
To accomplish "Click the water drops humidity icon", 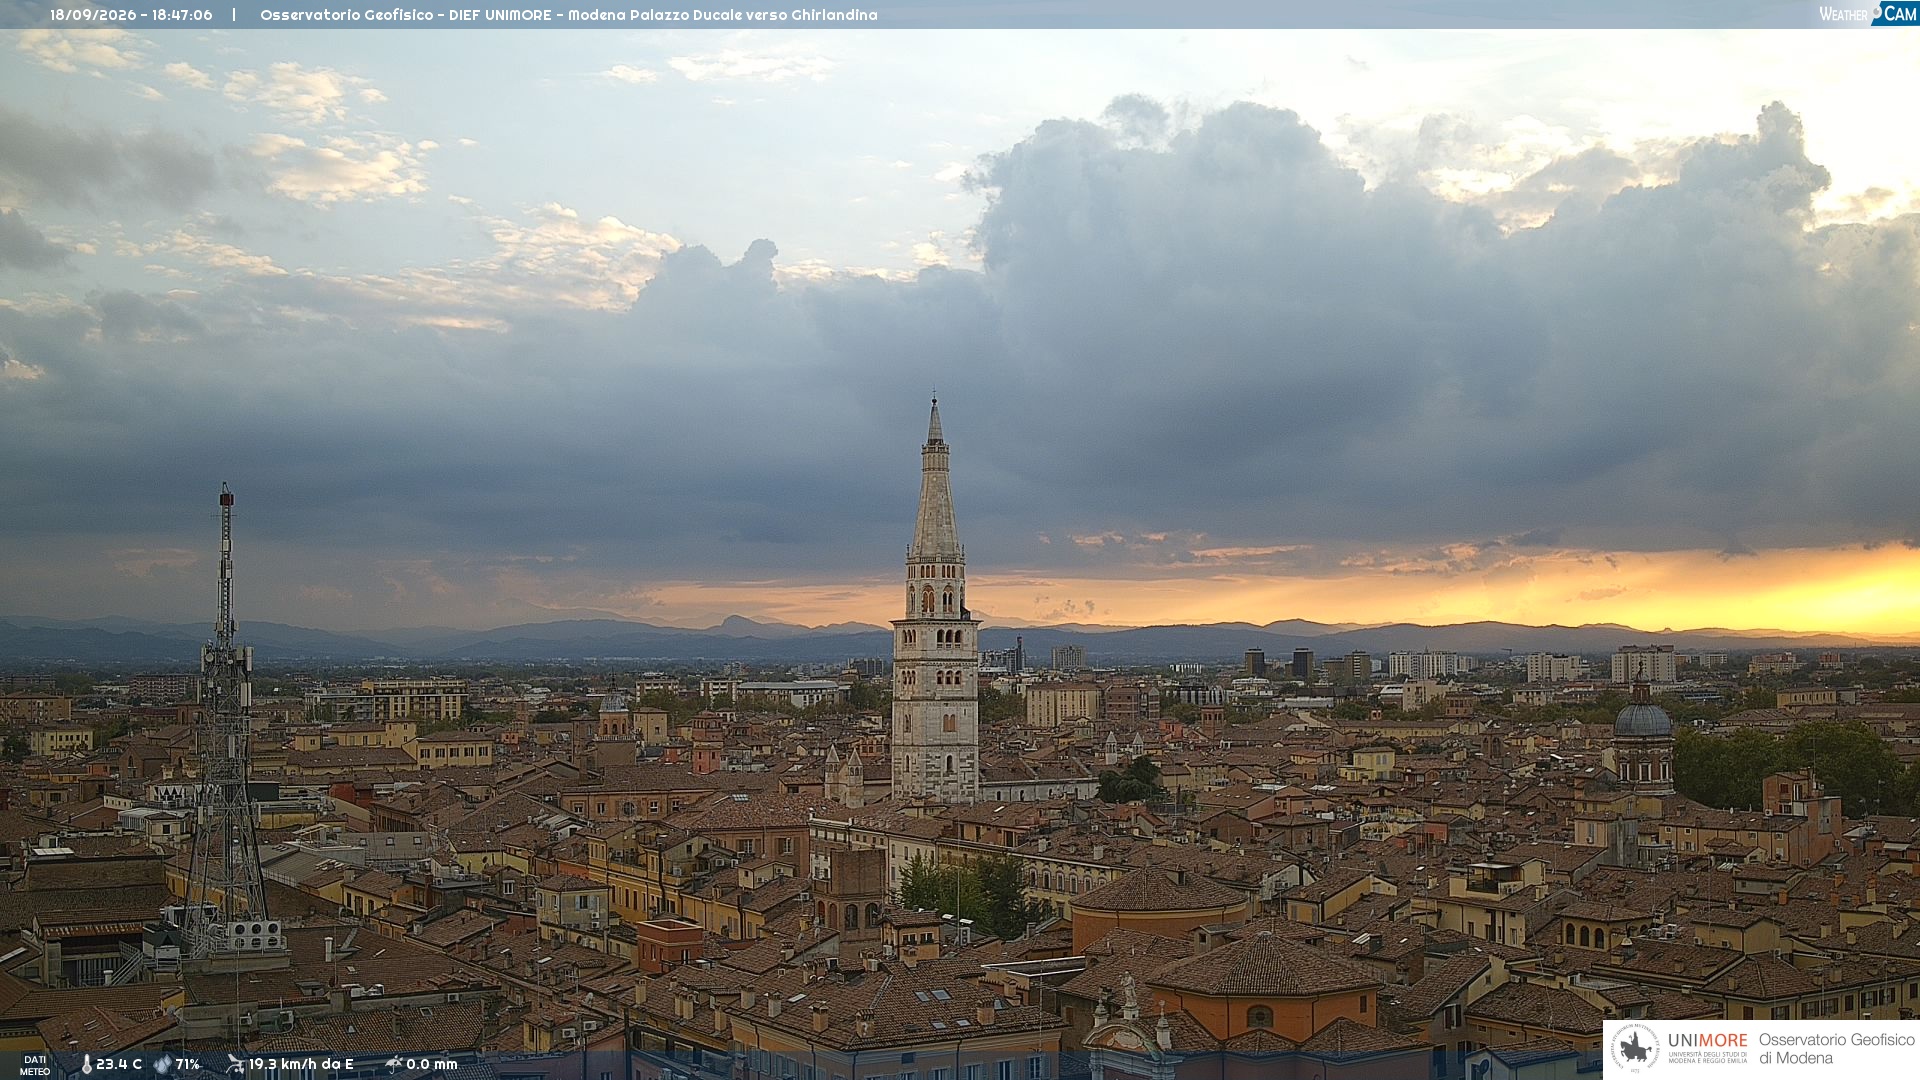I will point(163,1064).
